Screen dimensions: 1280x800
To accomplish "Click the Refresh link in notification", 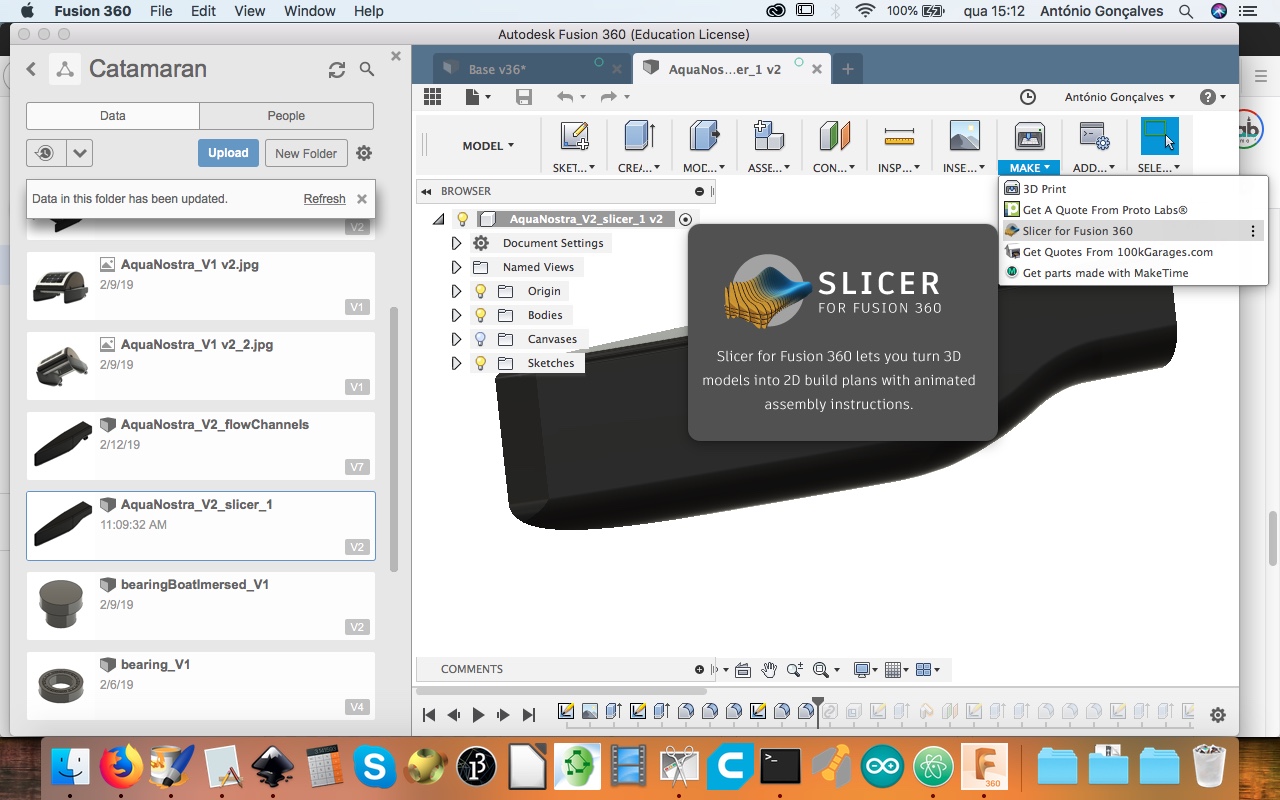I will 325,199.
